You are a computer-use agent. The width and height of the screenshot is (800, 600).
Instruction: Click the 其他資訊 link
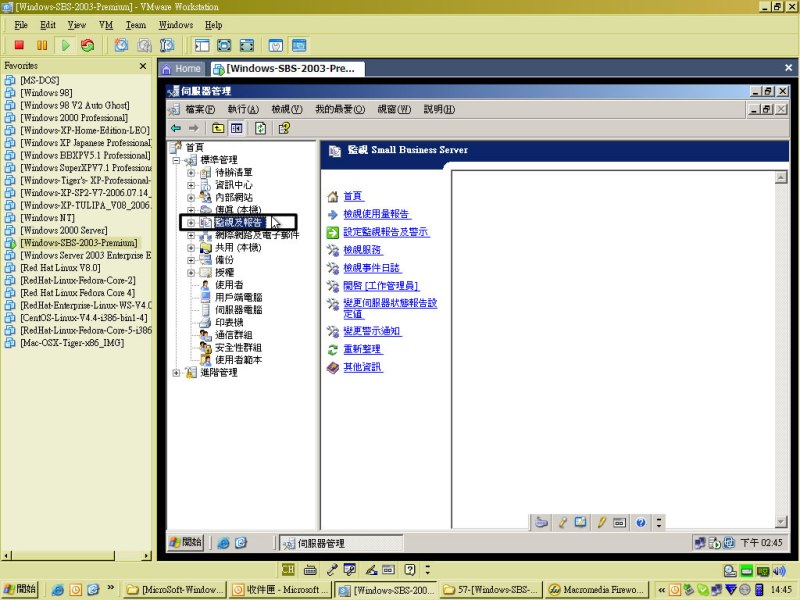pyautogui.click(x=362, y=367)
